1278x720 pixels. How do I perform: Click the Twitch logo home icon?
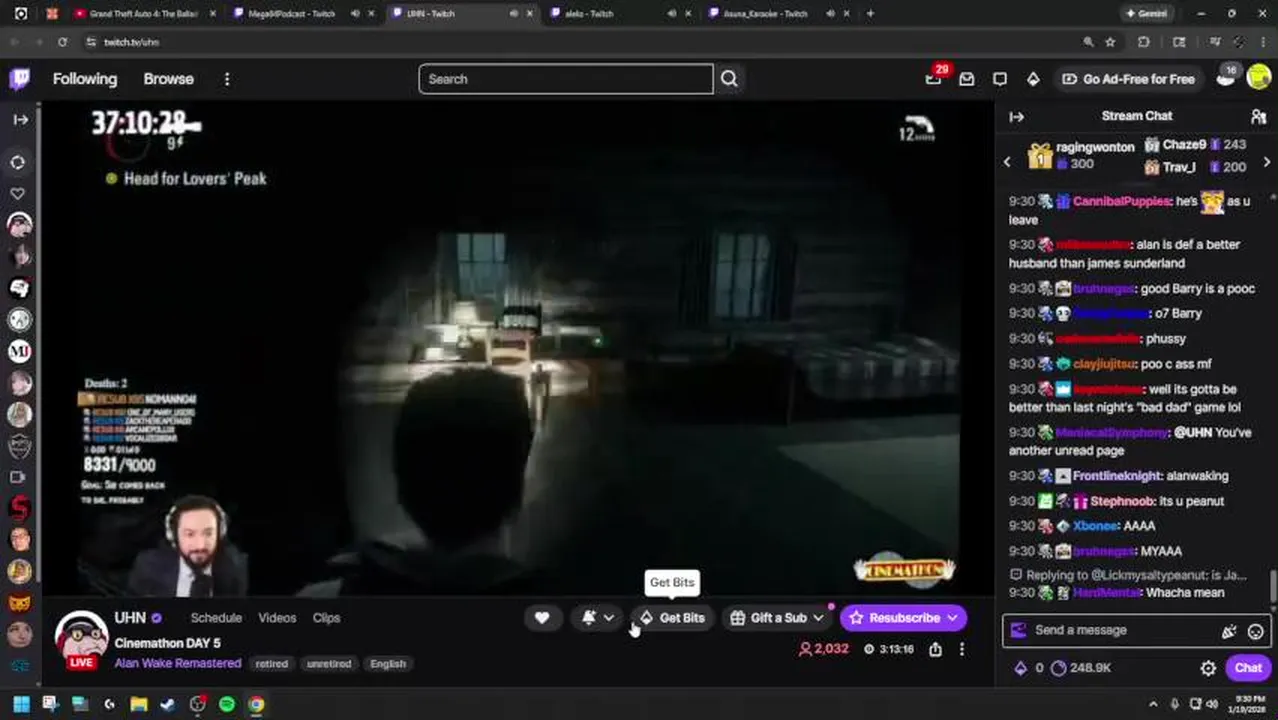click(19, 79)
